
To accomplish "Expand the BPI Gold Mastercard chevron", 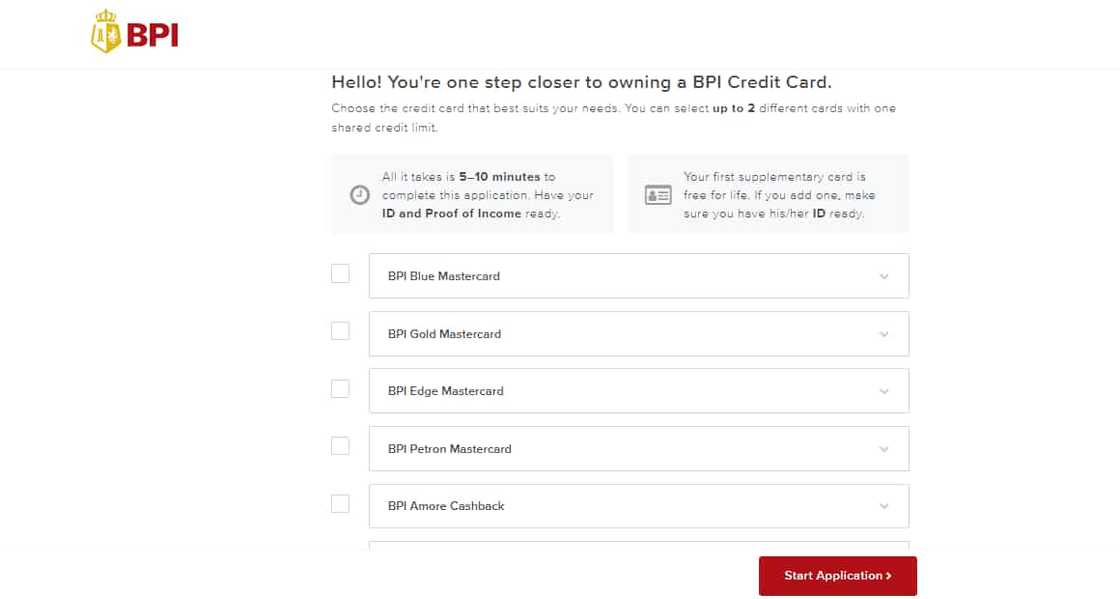I will 884,335.
